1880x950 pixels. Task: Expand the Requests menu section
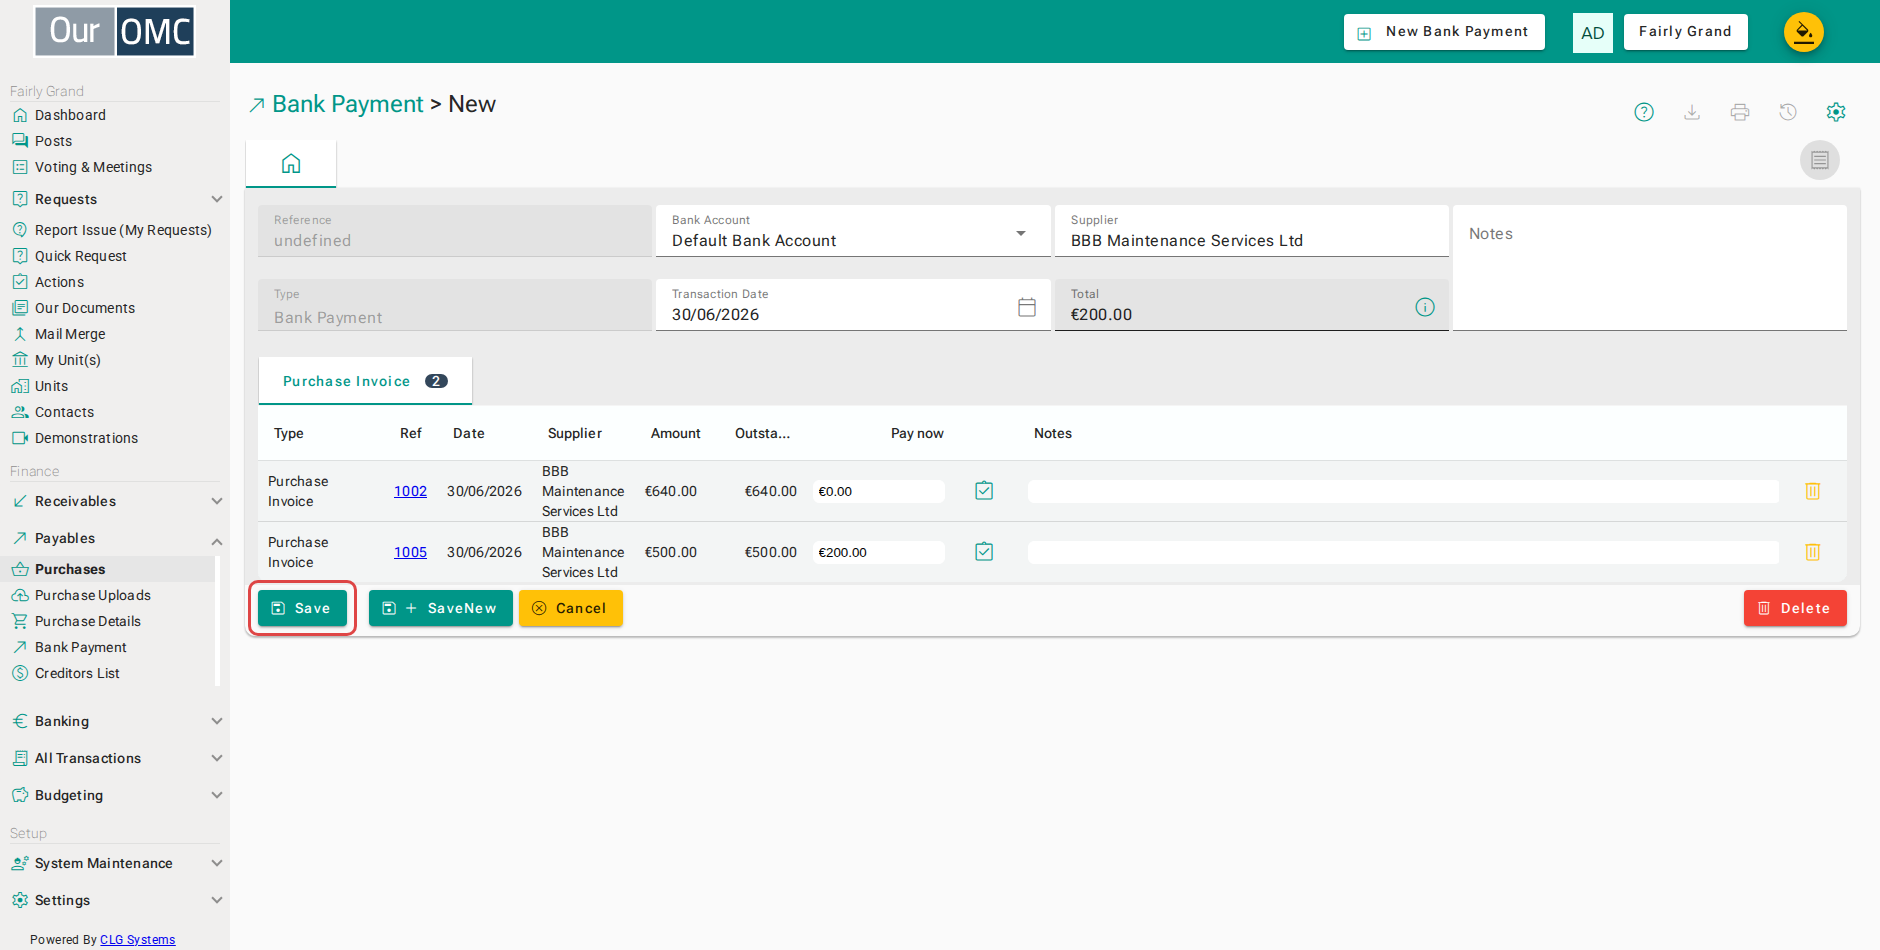tap(115, 199)
